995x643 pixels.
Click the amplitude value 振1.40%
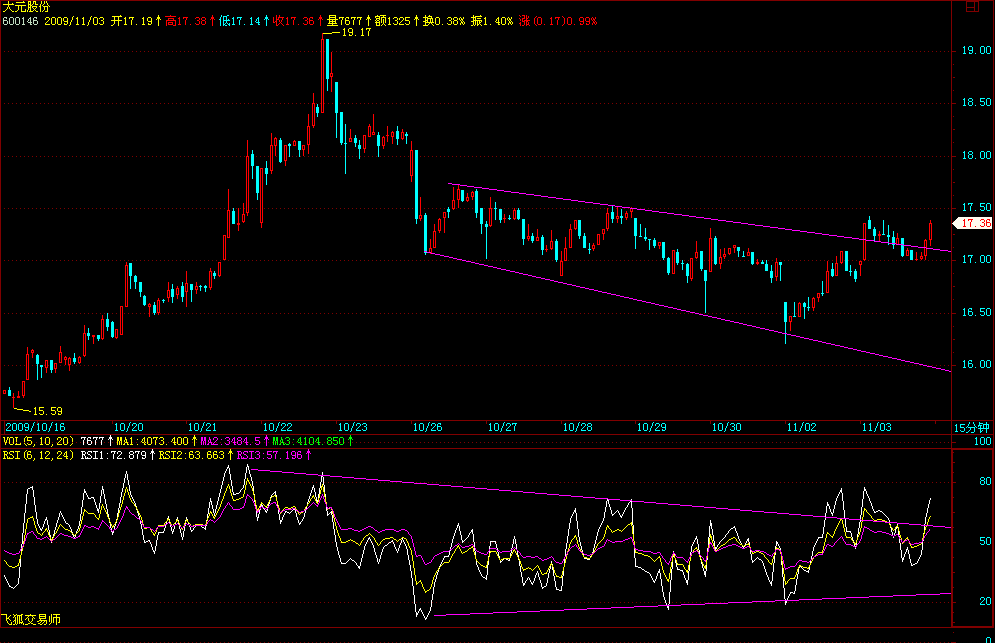[492, 21]
